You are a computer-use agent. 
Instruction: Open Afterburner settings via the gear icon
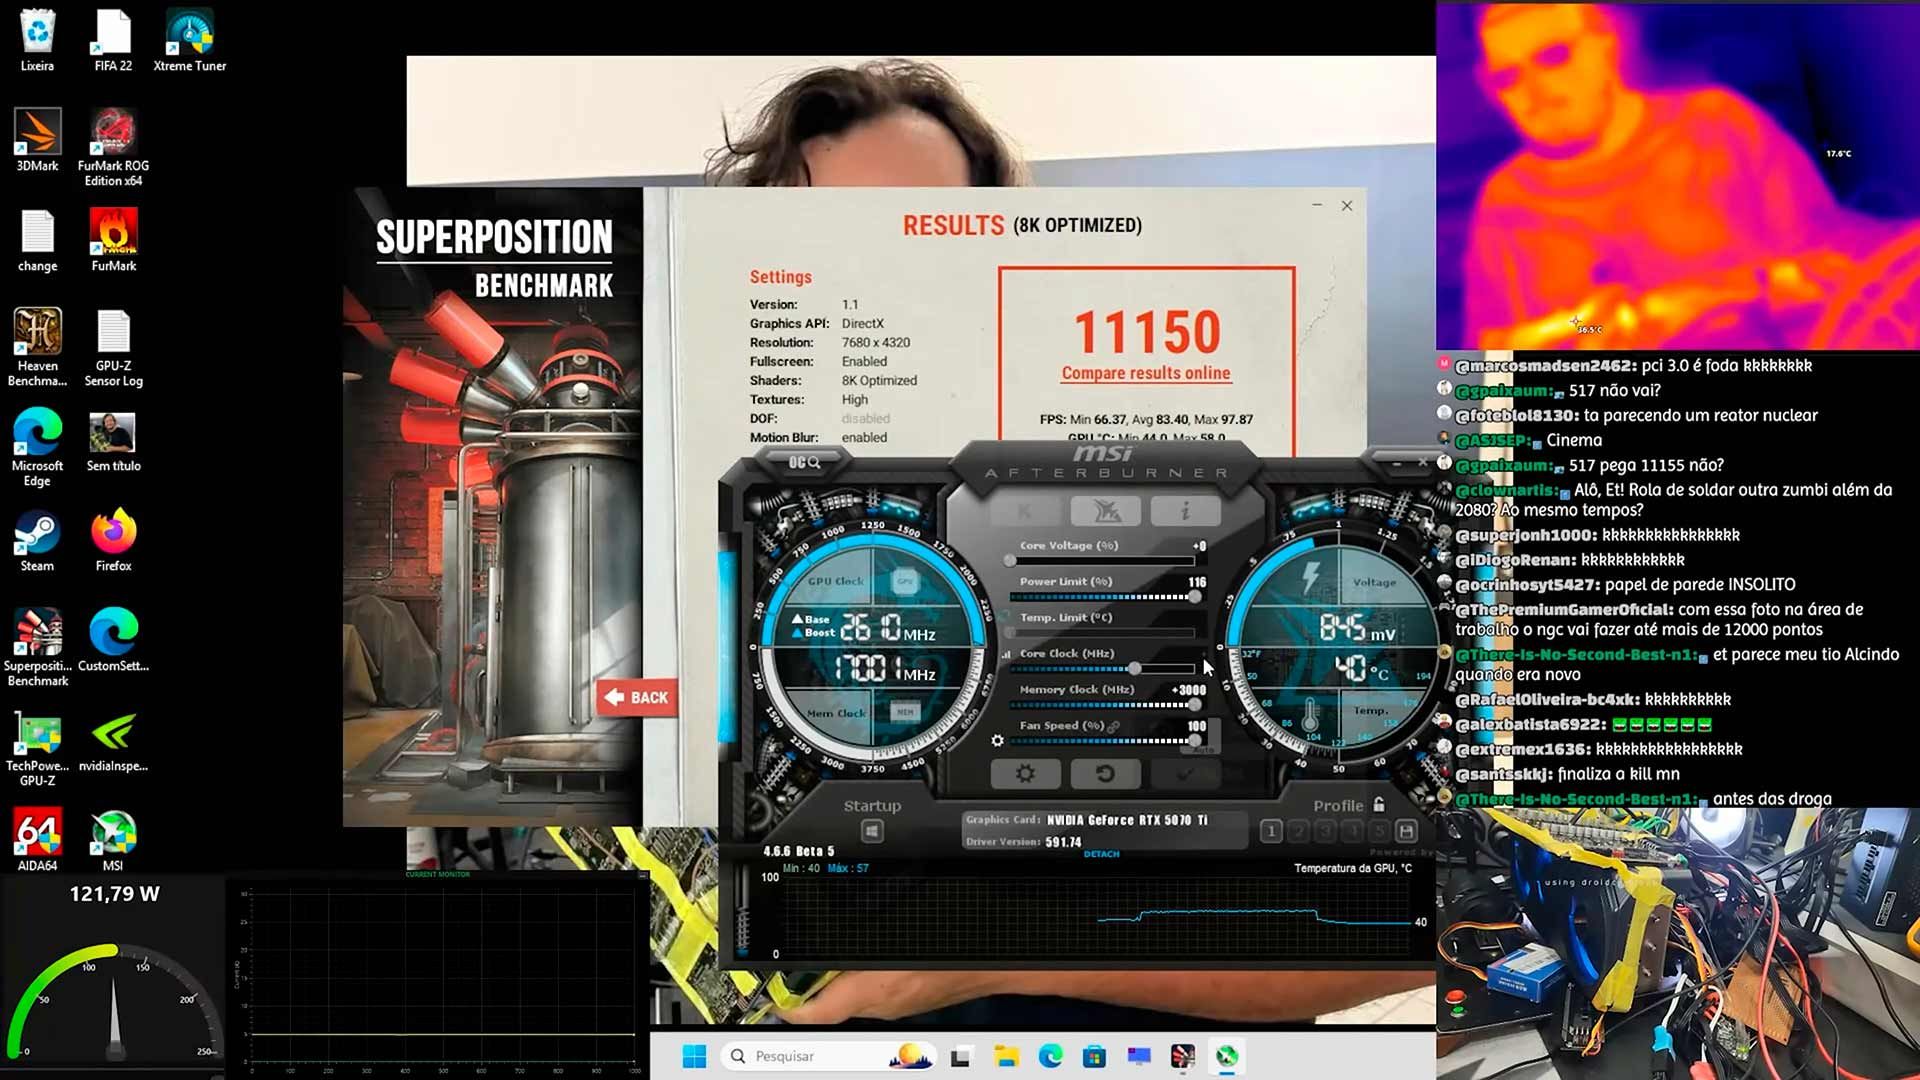1025,775
